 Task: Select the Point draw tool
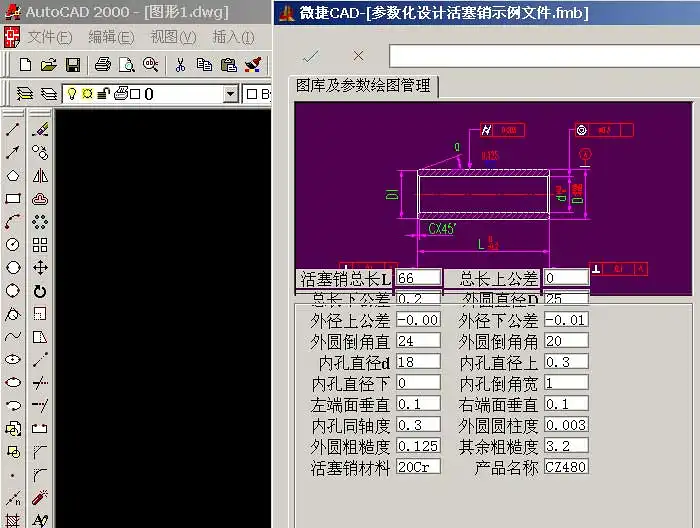13,475
